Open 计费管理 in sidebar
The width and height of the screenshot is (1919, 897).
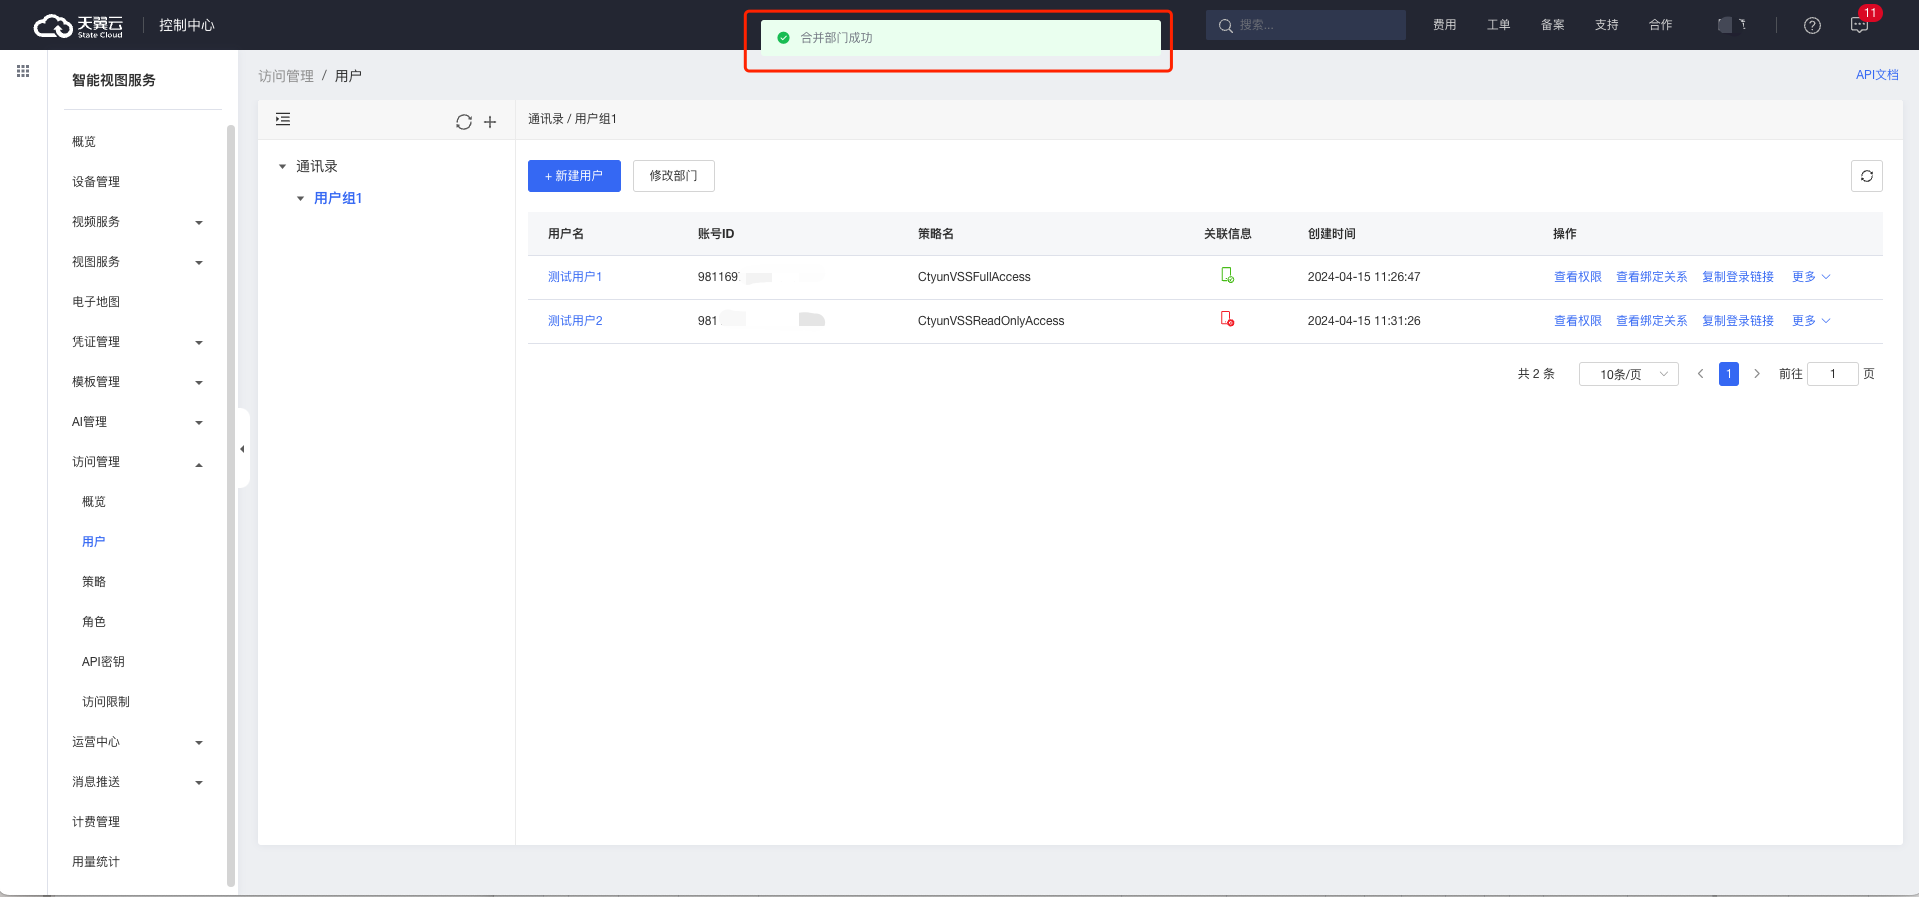[x=96, y=822]
